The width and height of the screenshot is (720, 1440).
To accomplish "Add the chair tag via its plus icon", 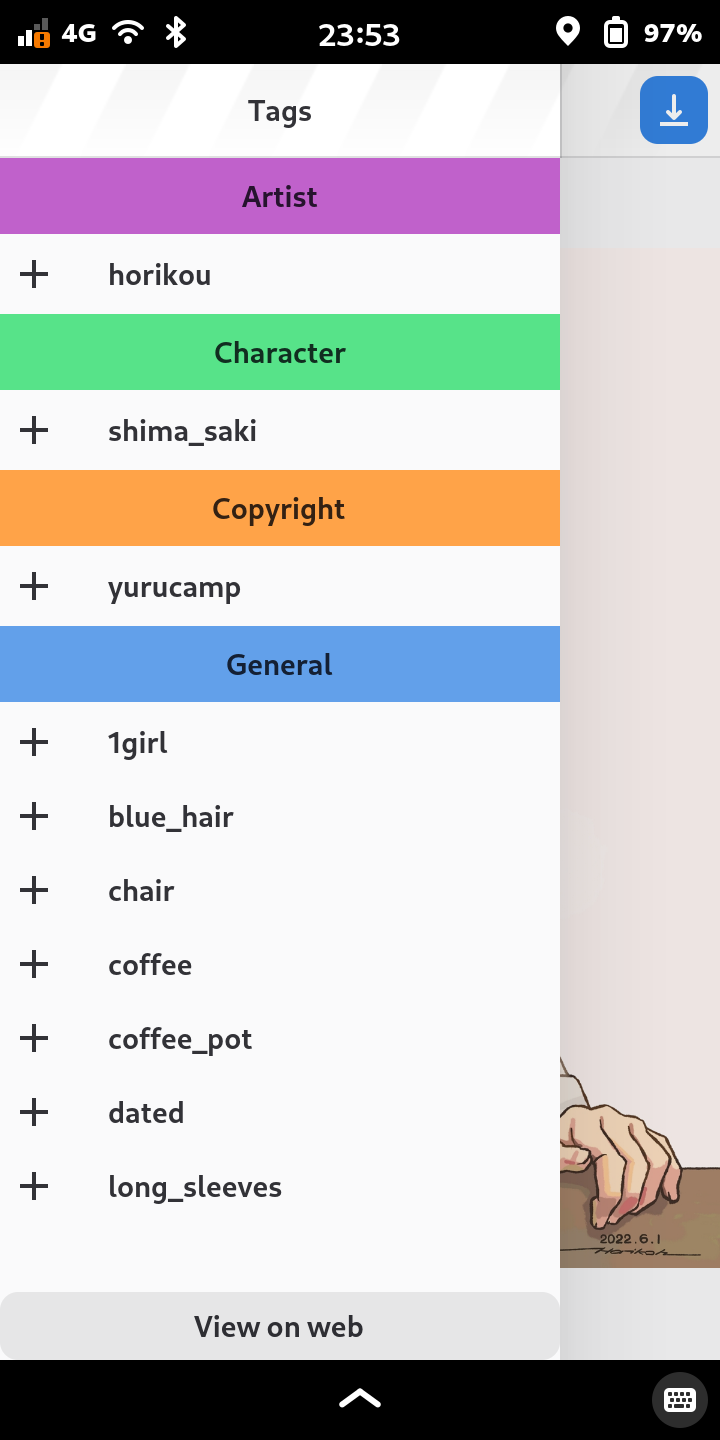I will point(34,890).
